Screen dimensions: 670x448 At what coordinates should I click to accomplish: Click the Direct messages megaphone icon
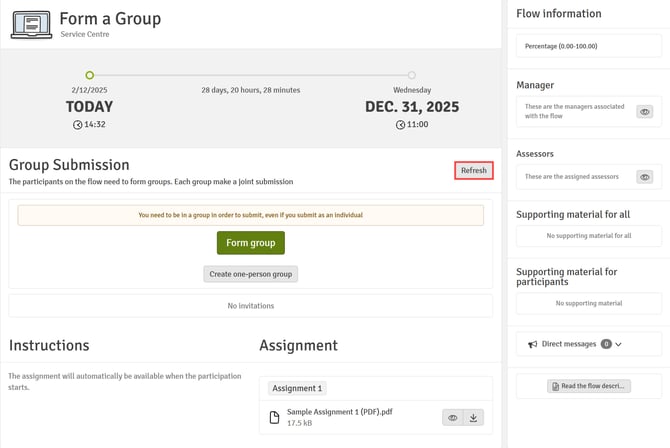point(531,344)
